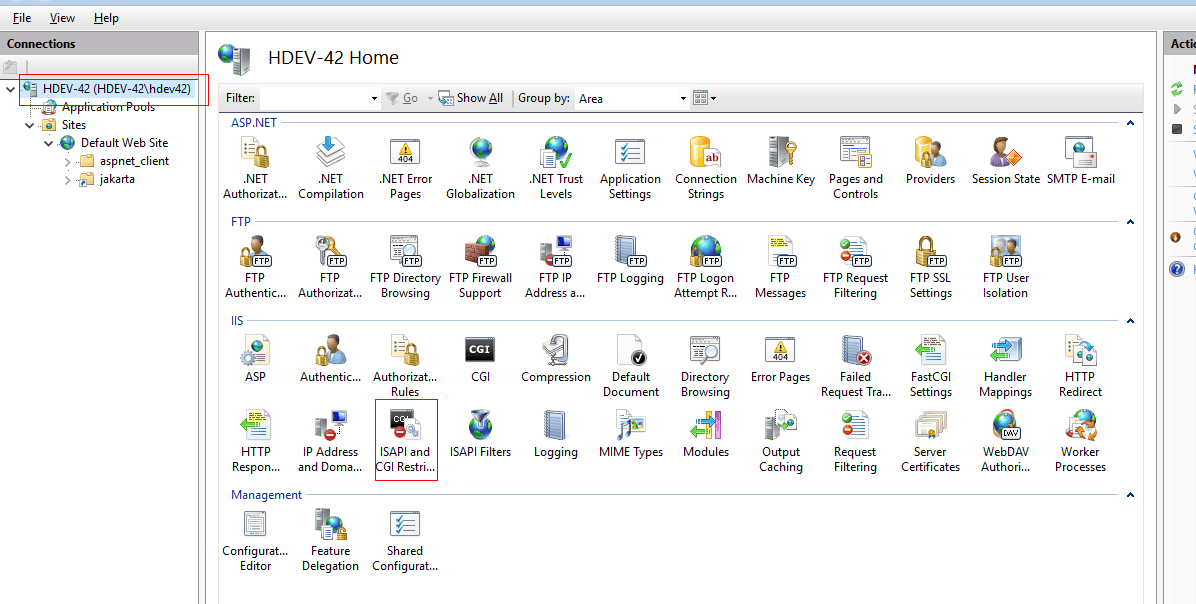Open ISAPI and CGI Restrictions feature

coord(405,441)
